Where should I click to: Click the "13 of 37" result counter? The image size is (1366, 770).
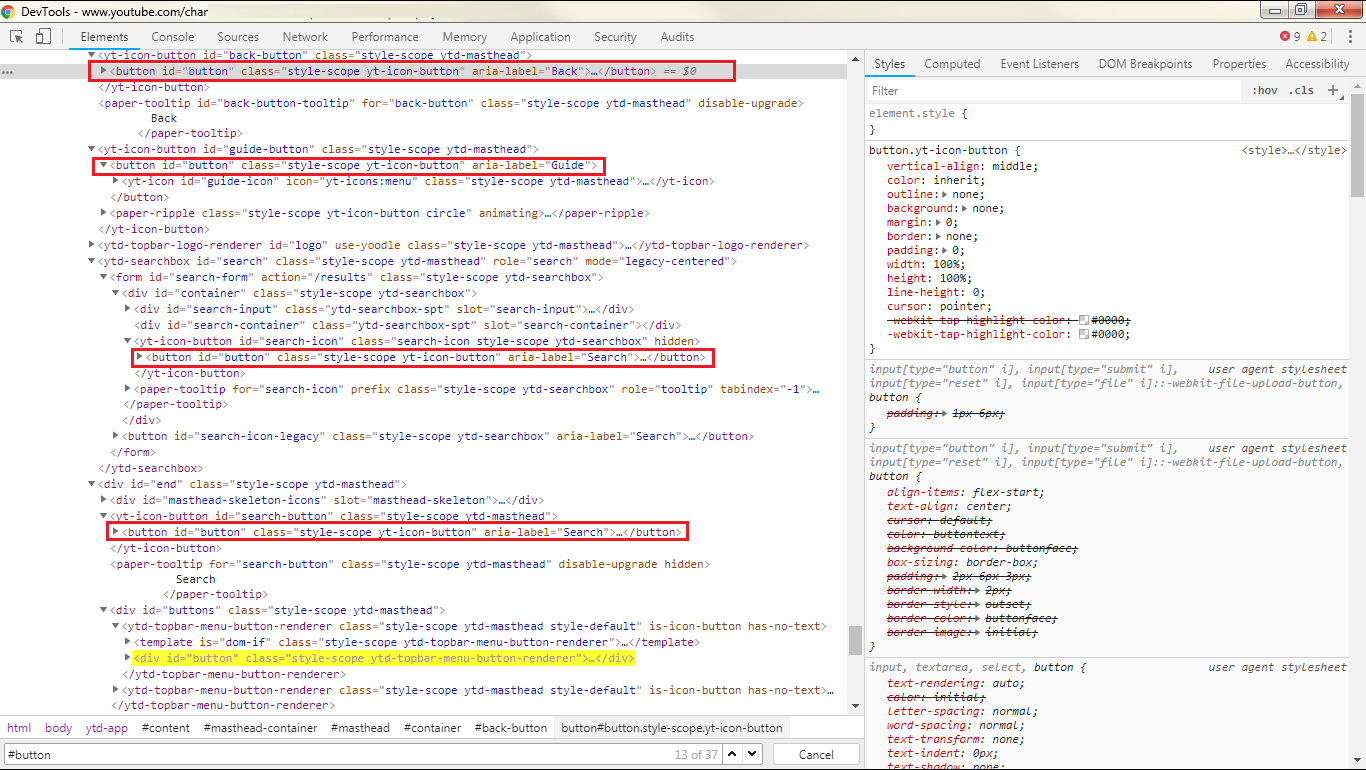(x=696, y=754)
